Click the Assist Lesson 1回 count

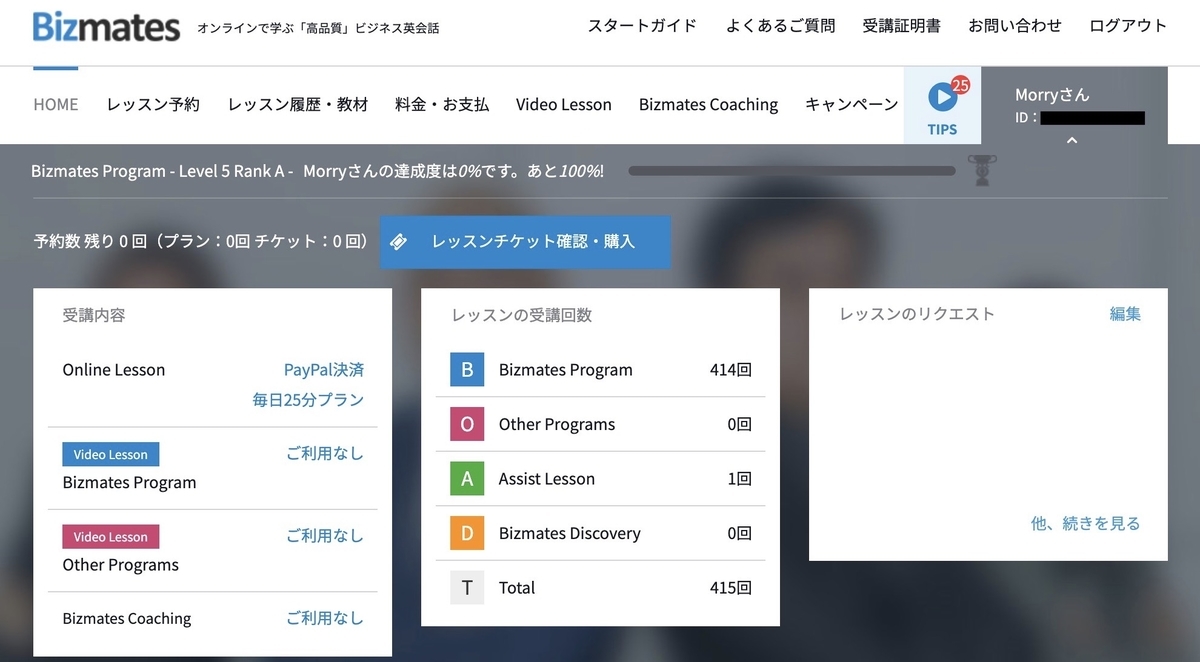coord(739,478)
